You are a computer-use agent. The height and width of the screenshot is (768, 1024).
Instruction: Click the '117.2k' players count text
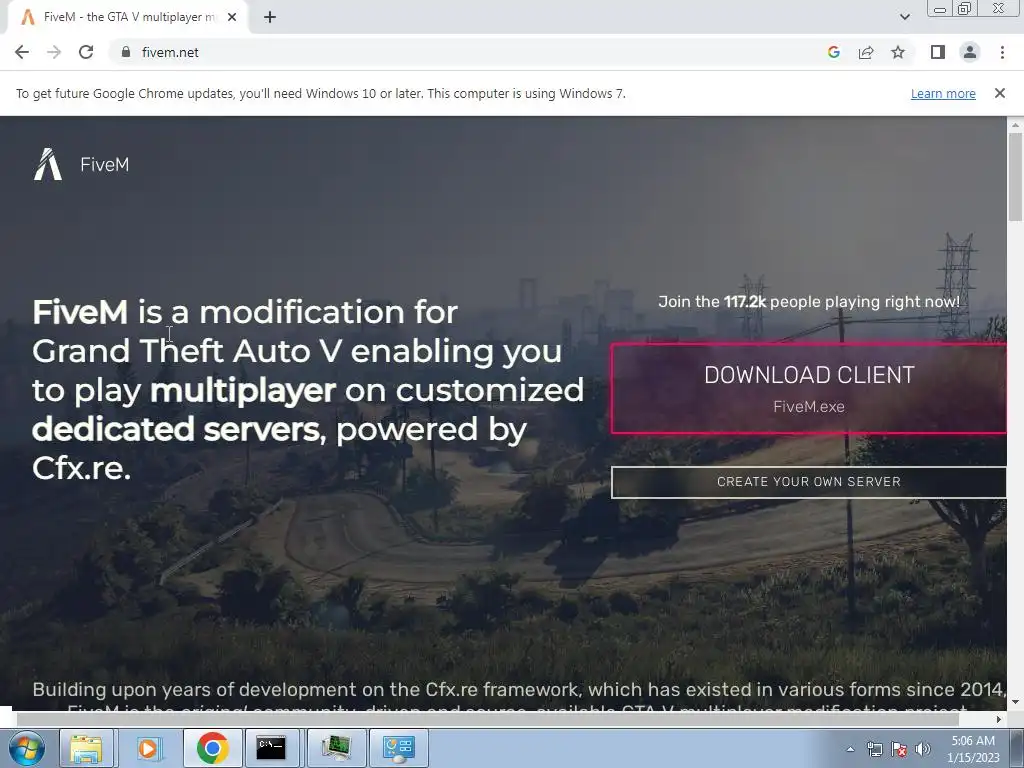(x=744, y=302)
